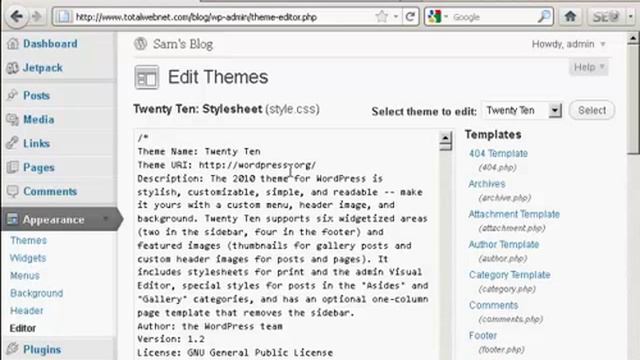The width and height of the screenshot is (640, 360).
Task: Go to Themes submenu
Action: coord(29,240)
